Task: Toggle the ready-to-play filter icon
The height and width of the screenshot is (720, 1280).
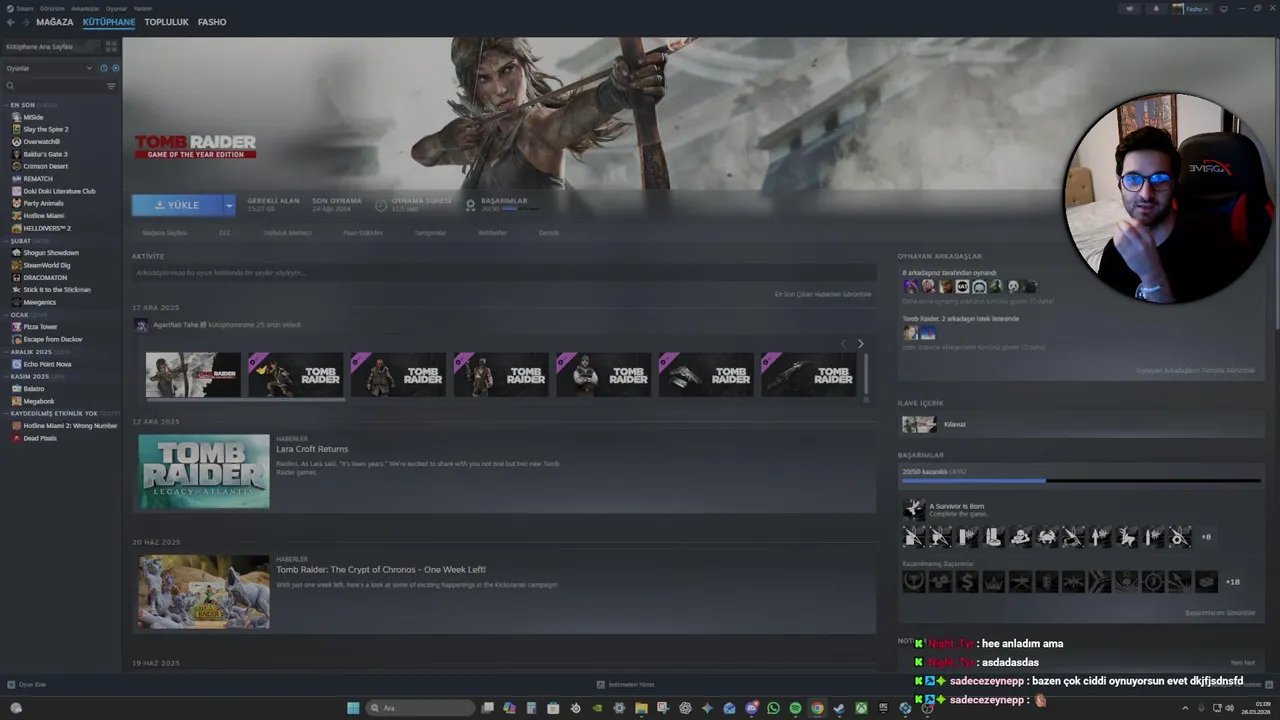Action: [x=115, y=68]
